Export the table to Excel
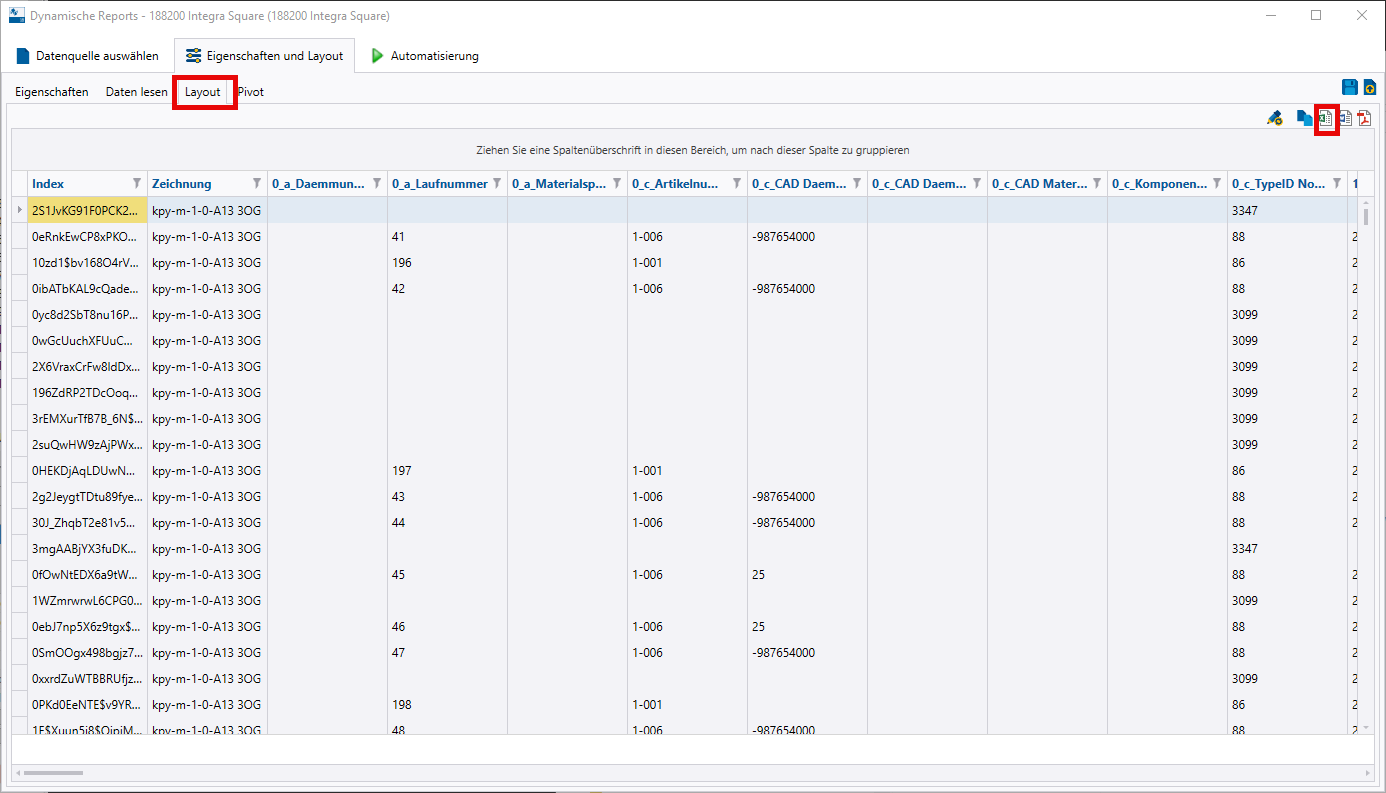The image size is (1386, 793). pyautogui.click(x=1325, y=118)
